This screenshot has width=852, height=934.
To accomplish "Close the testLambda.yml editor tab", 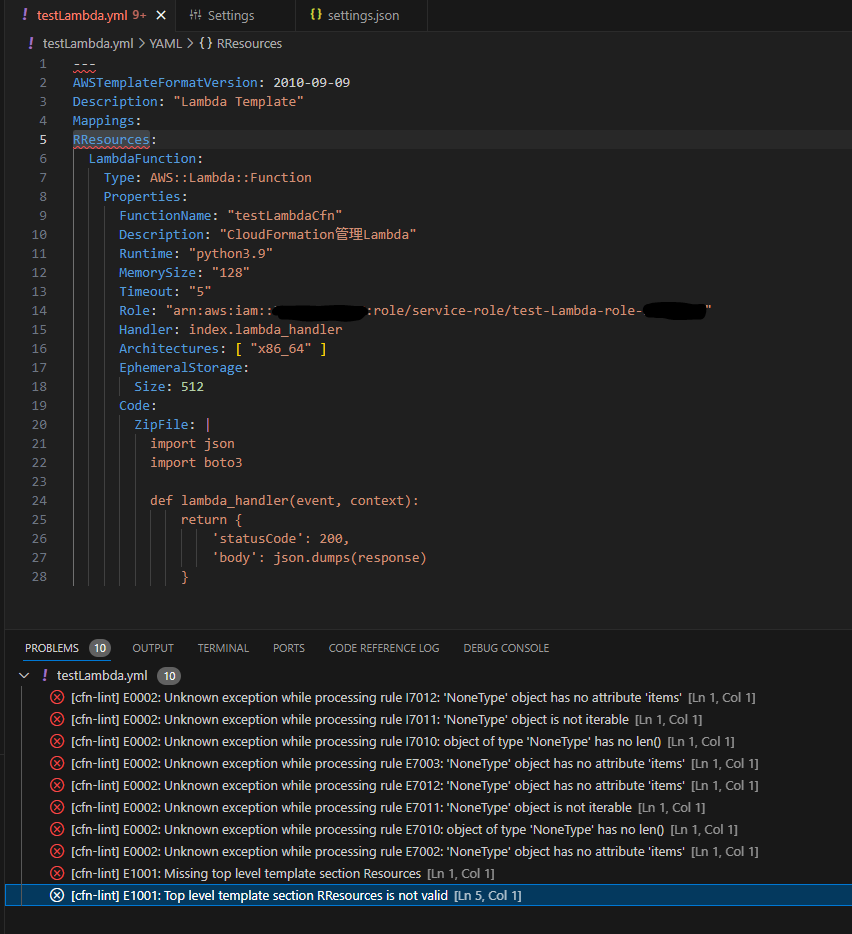I will (x=161, y=15).
